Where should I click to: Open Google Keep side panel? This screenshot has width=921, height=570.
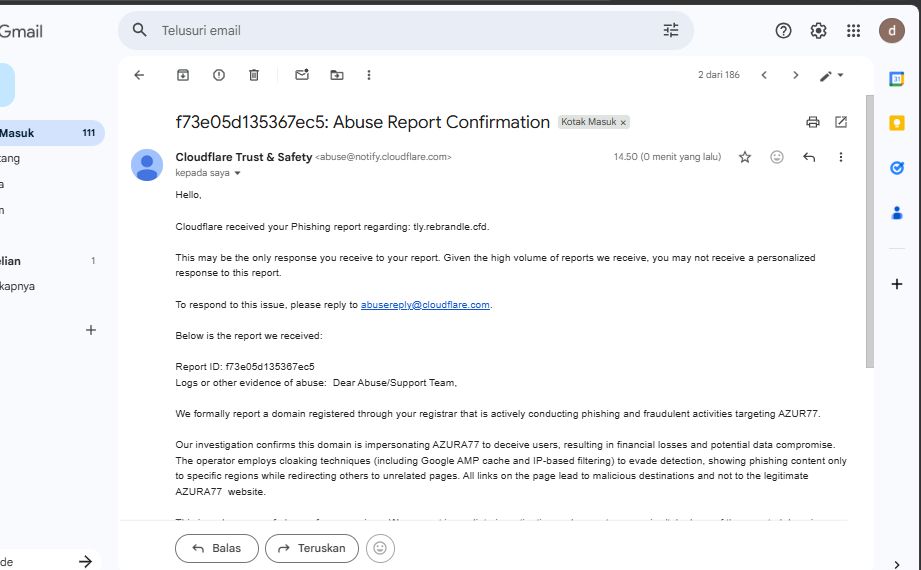click(x=896, y=123)
